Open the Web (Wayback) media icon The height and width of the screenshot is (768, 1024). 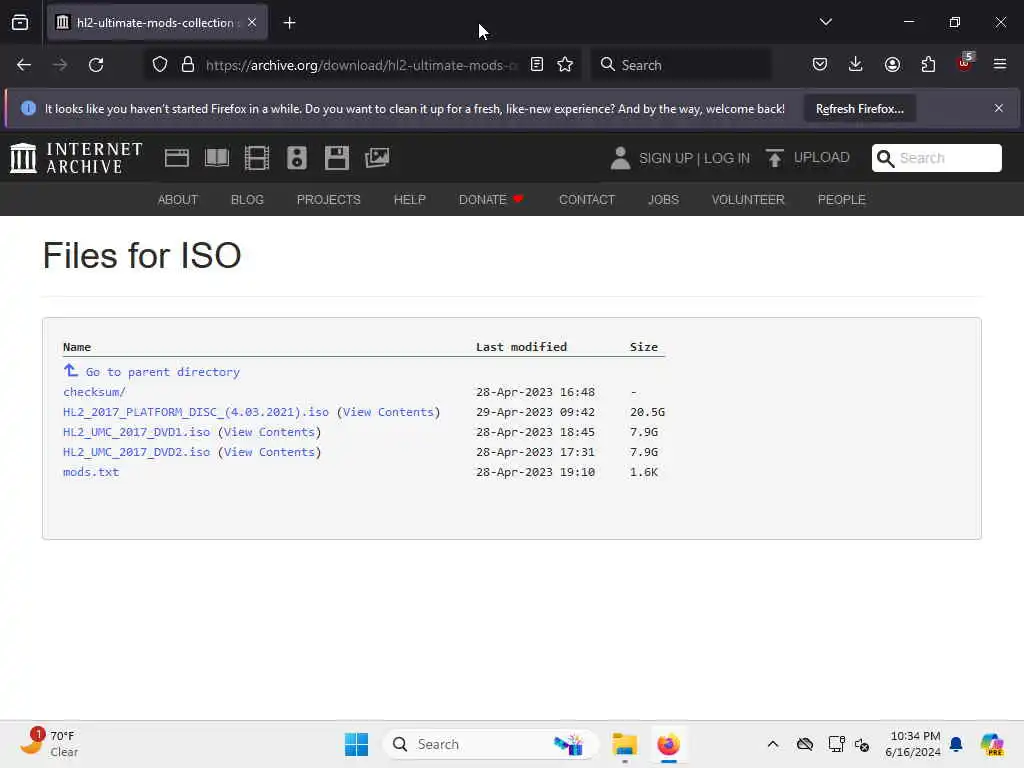[x=177, y=158]
